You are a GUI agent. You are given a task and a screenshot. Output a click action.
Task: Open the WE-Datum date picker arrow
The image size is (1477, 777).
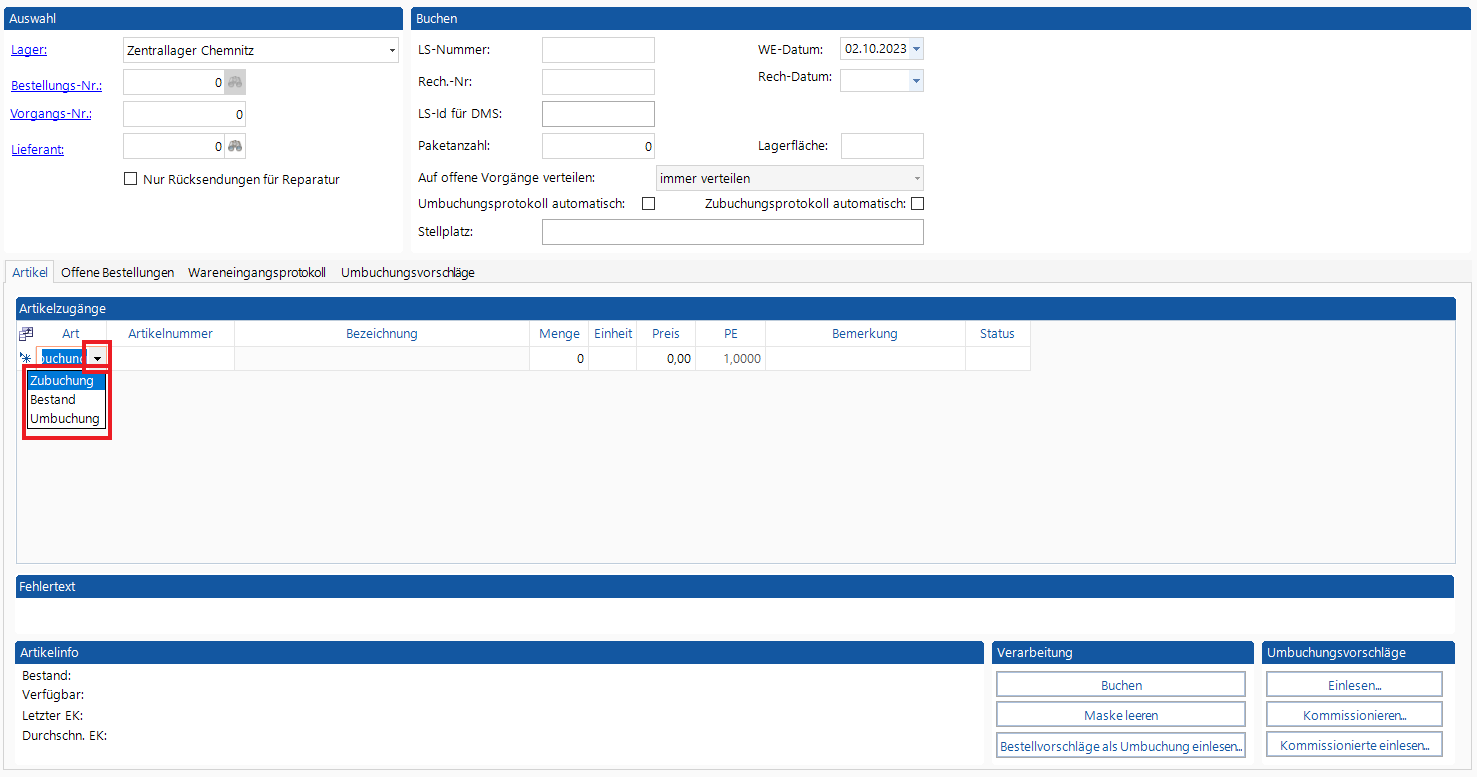[916, 49]
